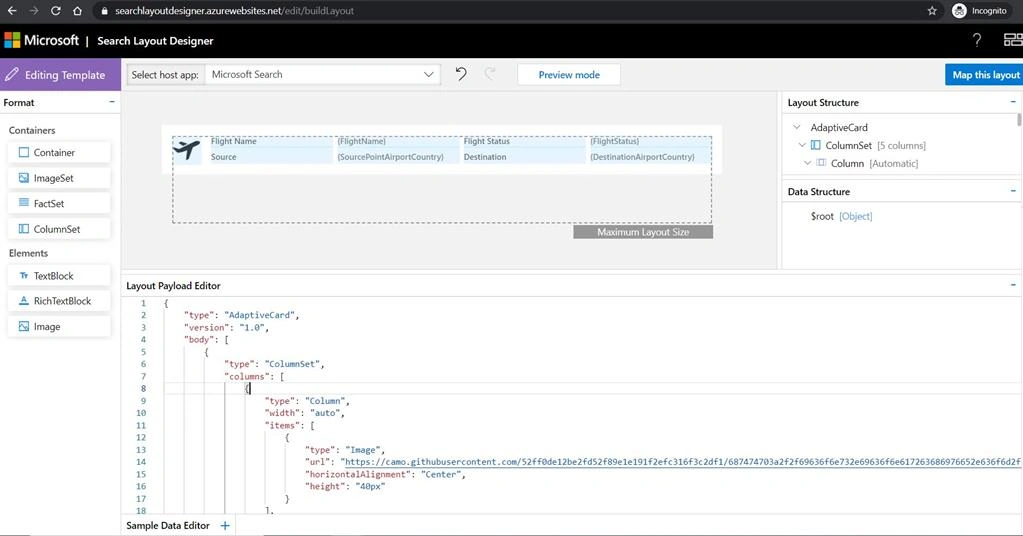Viewport: 1023px width, 536px height.
Task: Click the browser forward arrow
Action: [x=33, y=11]
